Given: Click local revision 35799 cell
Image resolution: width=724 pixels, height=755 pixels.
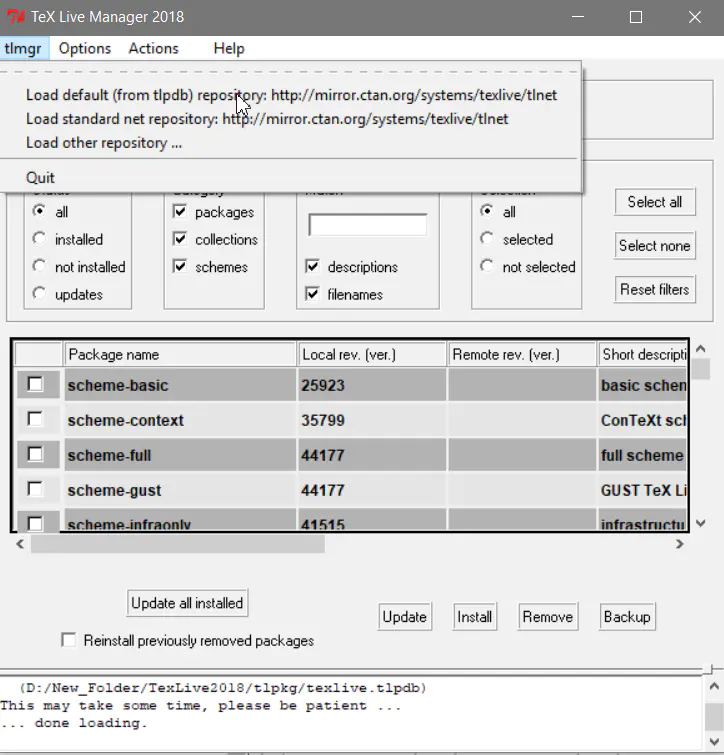Looking at the screenshot, I should click(372, 420).
